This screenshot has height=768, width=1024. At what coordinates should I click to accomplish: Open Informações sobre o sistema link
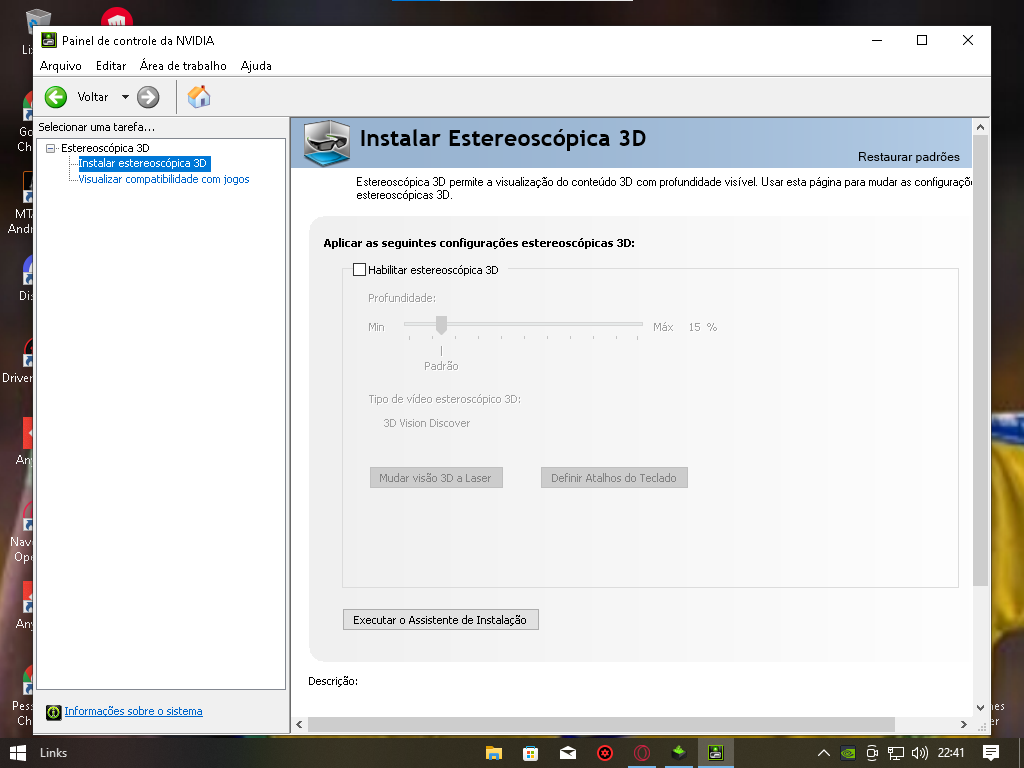point(133,711)
